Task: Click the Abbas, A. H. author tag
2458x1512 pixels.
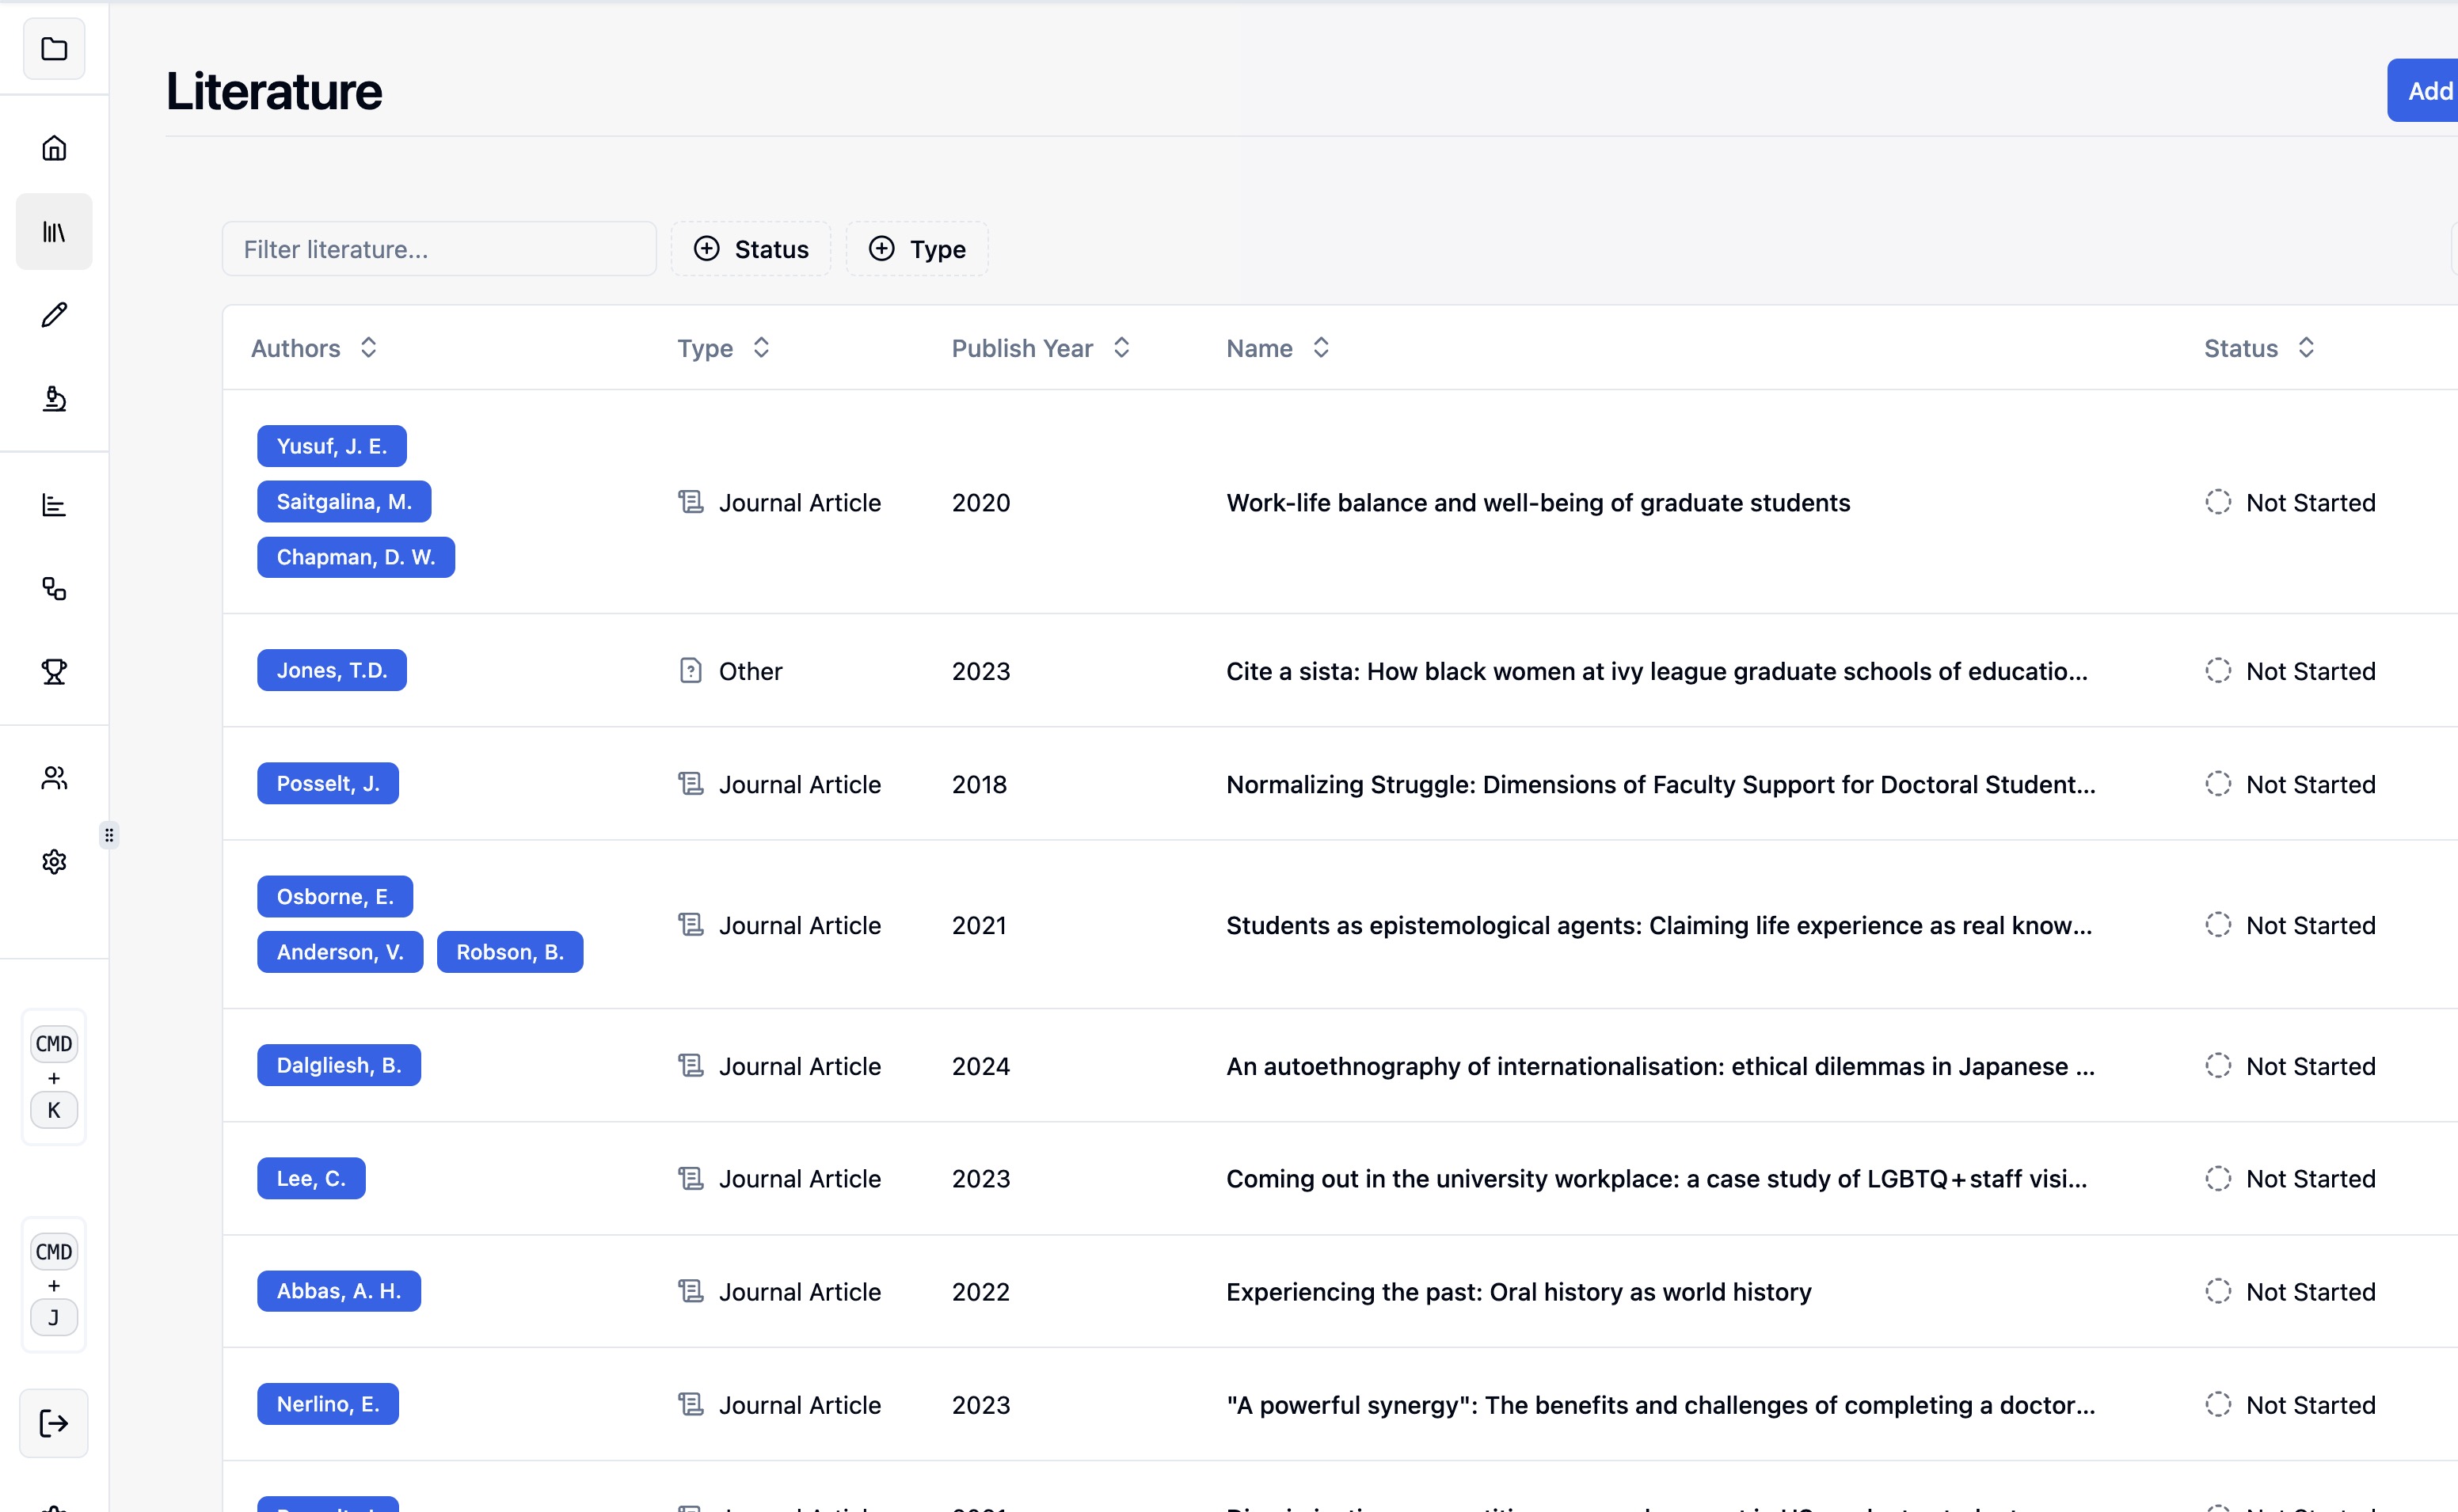Action: coord(339,1291)
